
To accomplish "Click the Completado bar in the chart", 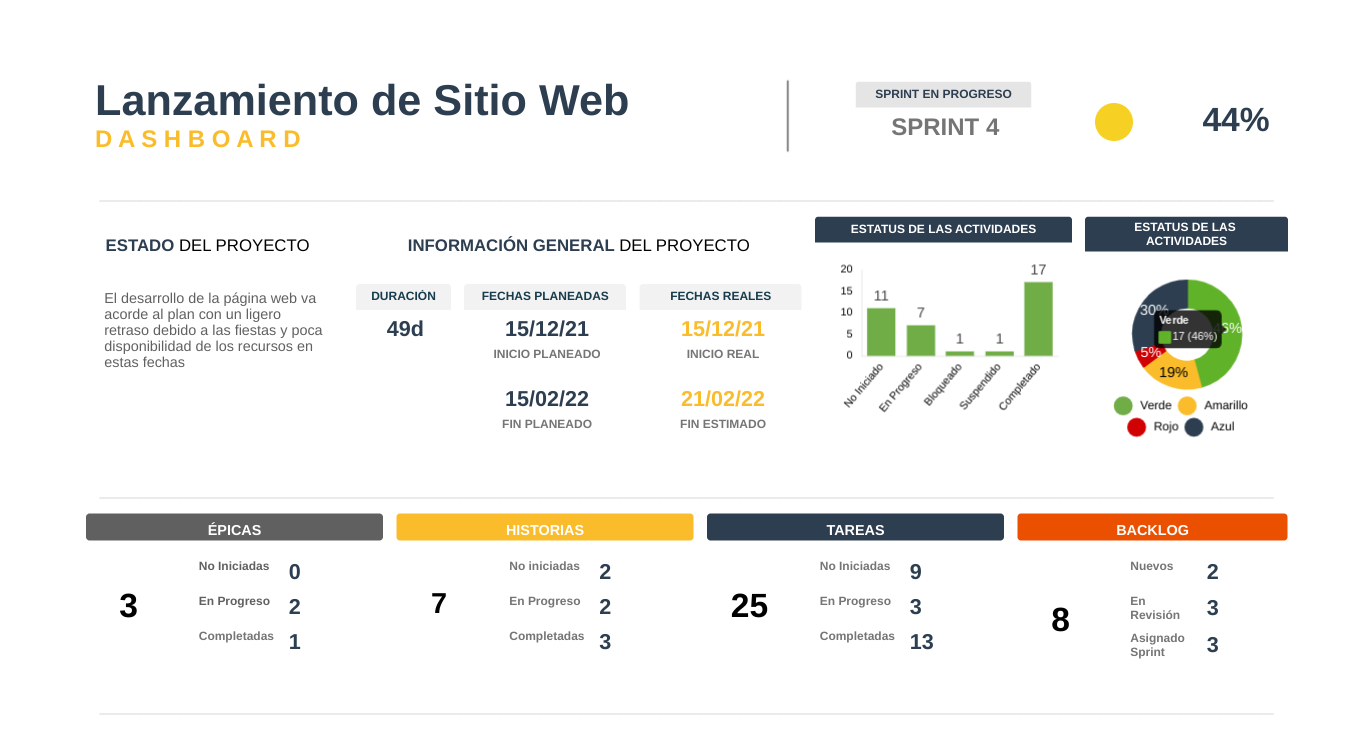I will pyautogui.click(x=1038, y=319).
